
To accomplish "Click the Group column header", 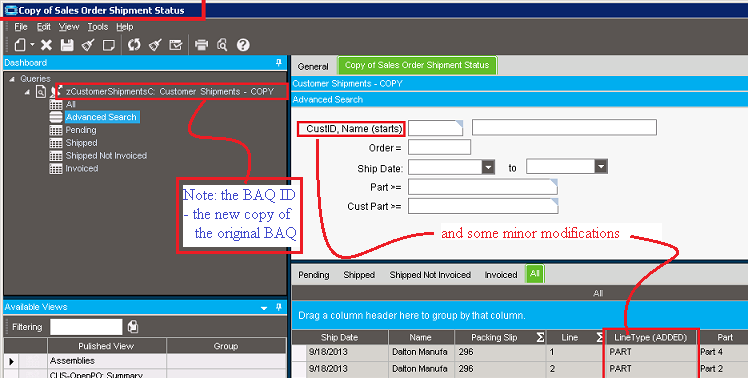I will (x=226, y=346).
